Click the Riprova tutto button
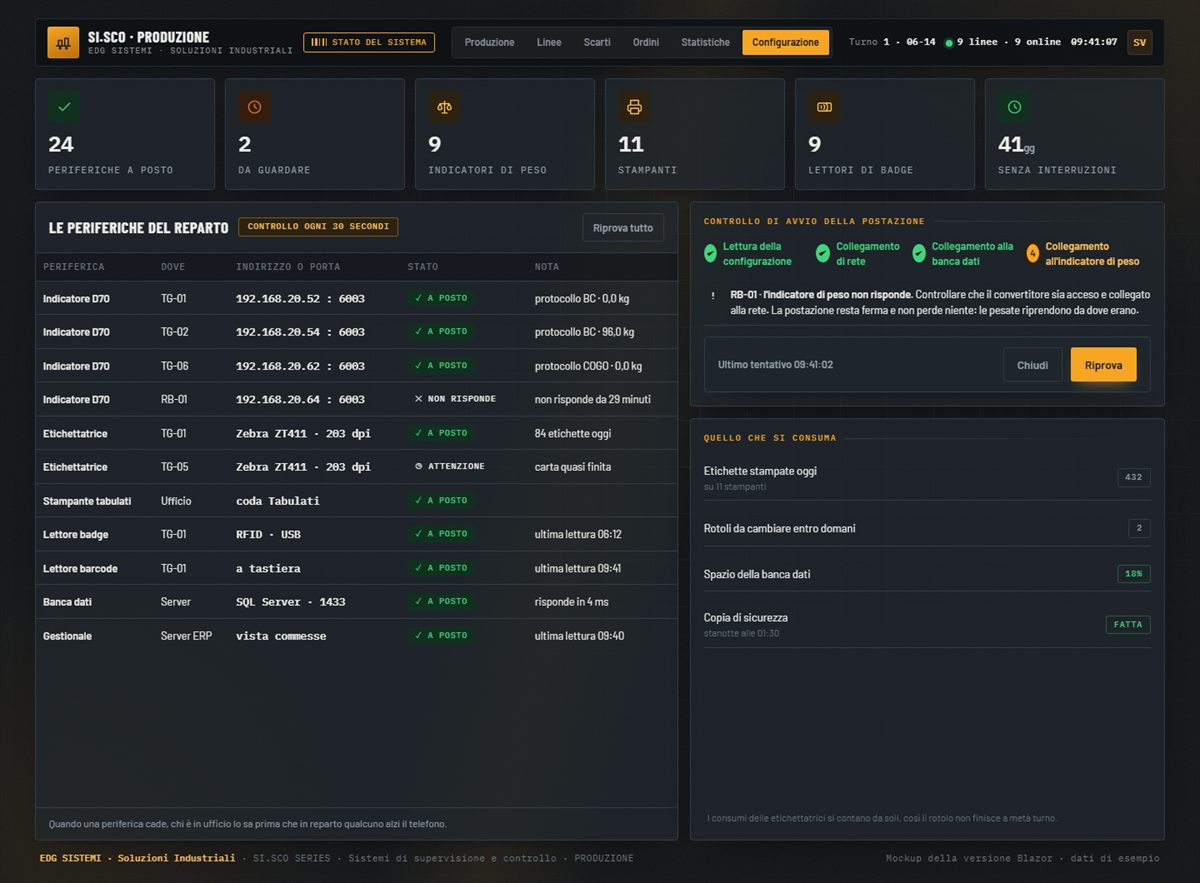This screenshot has width=1200, height=883. click(623, 228)
